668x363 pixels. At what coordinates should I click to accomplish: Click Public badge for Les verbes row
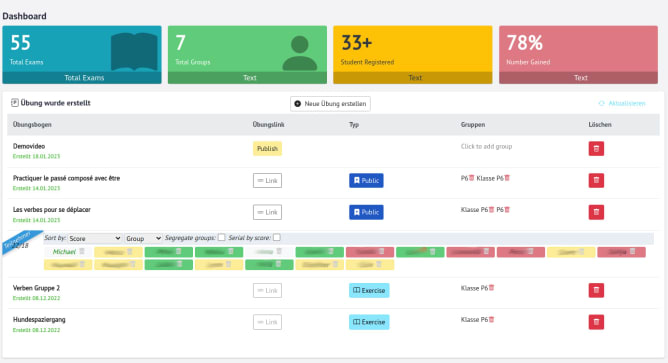[366, 212]
